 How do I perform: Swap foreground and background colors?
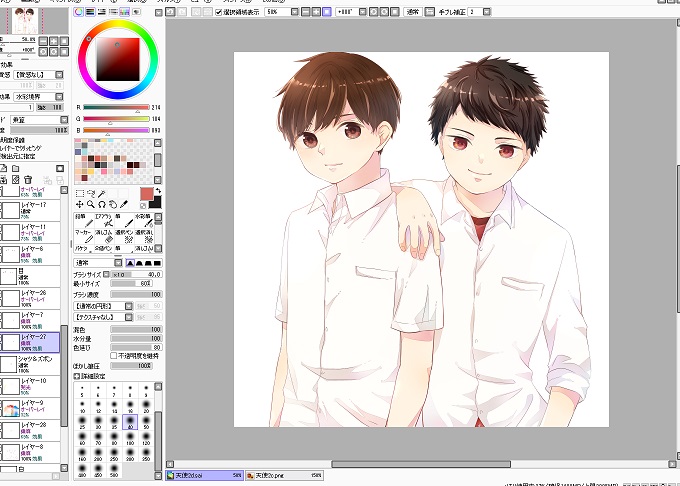pos(158,190)
